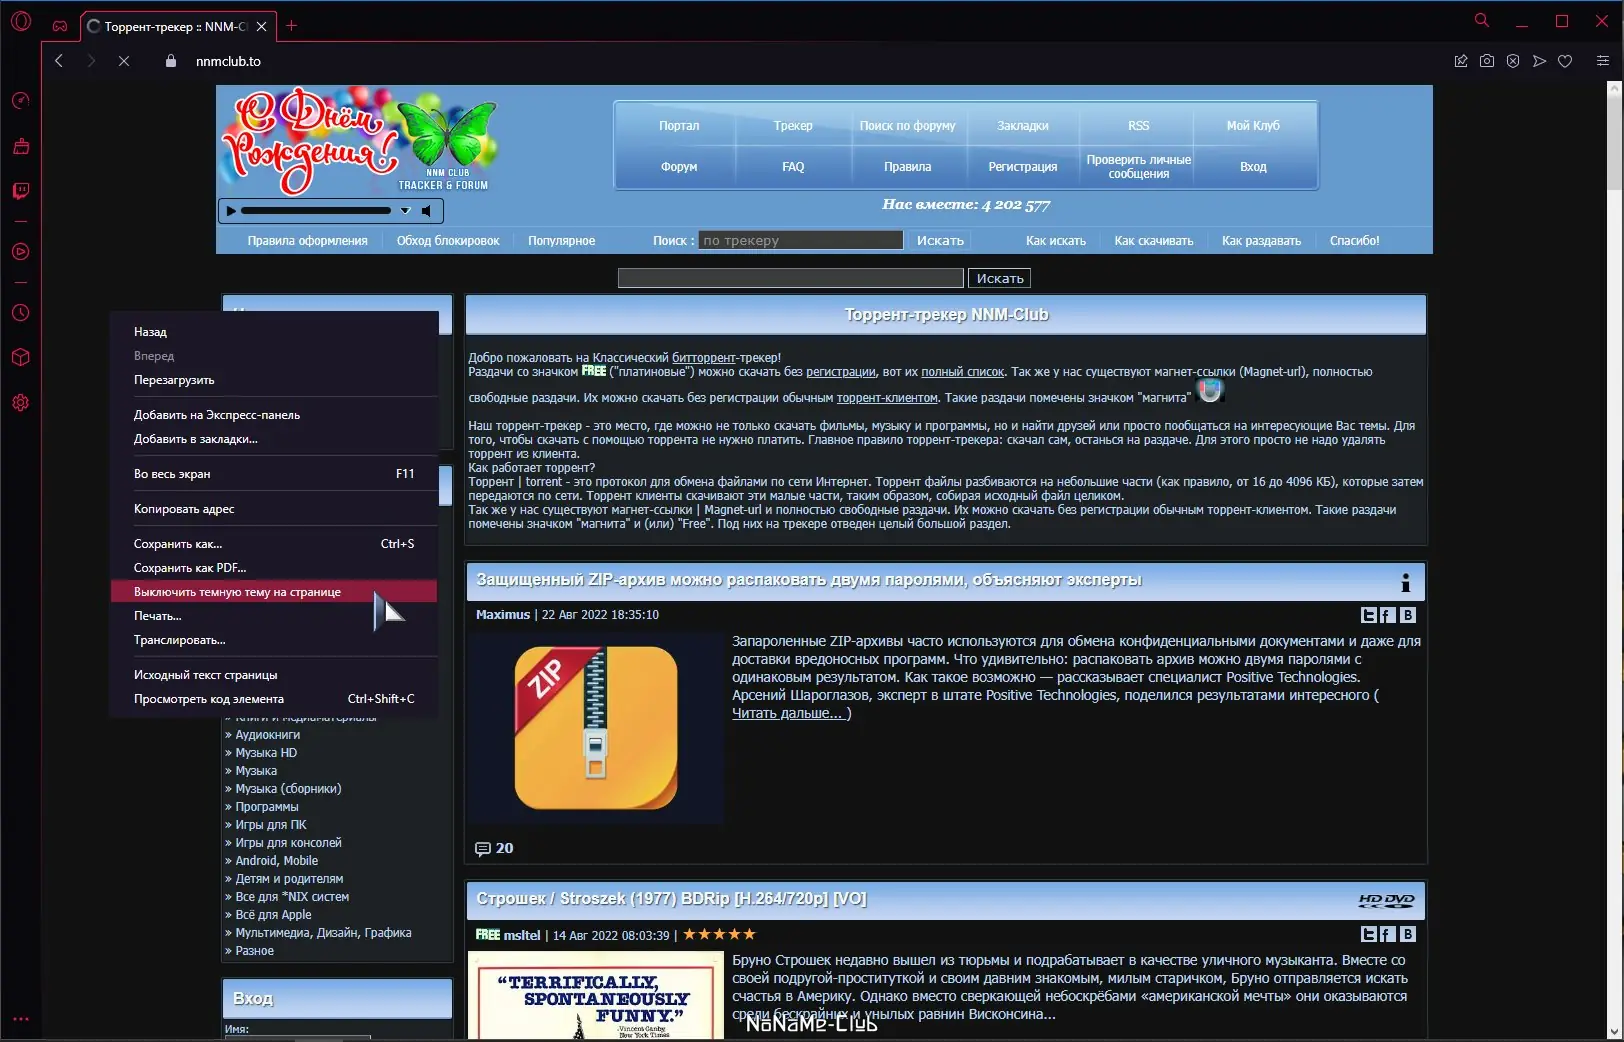1624x1042 pixels.
Task: Open the Pinboards toolbar icon
Action: pyautogui.click(x=1461, y=61)
